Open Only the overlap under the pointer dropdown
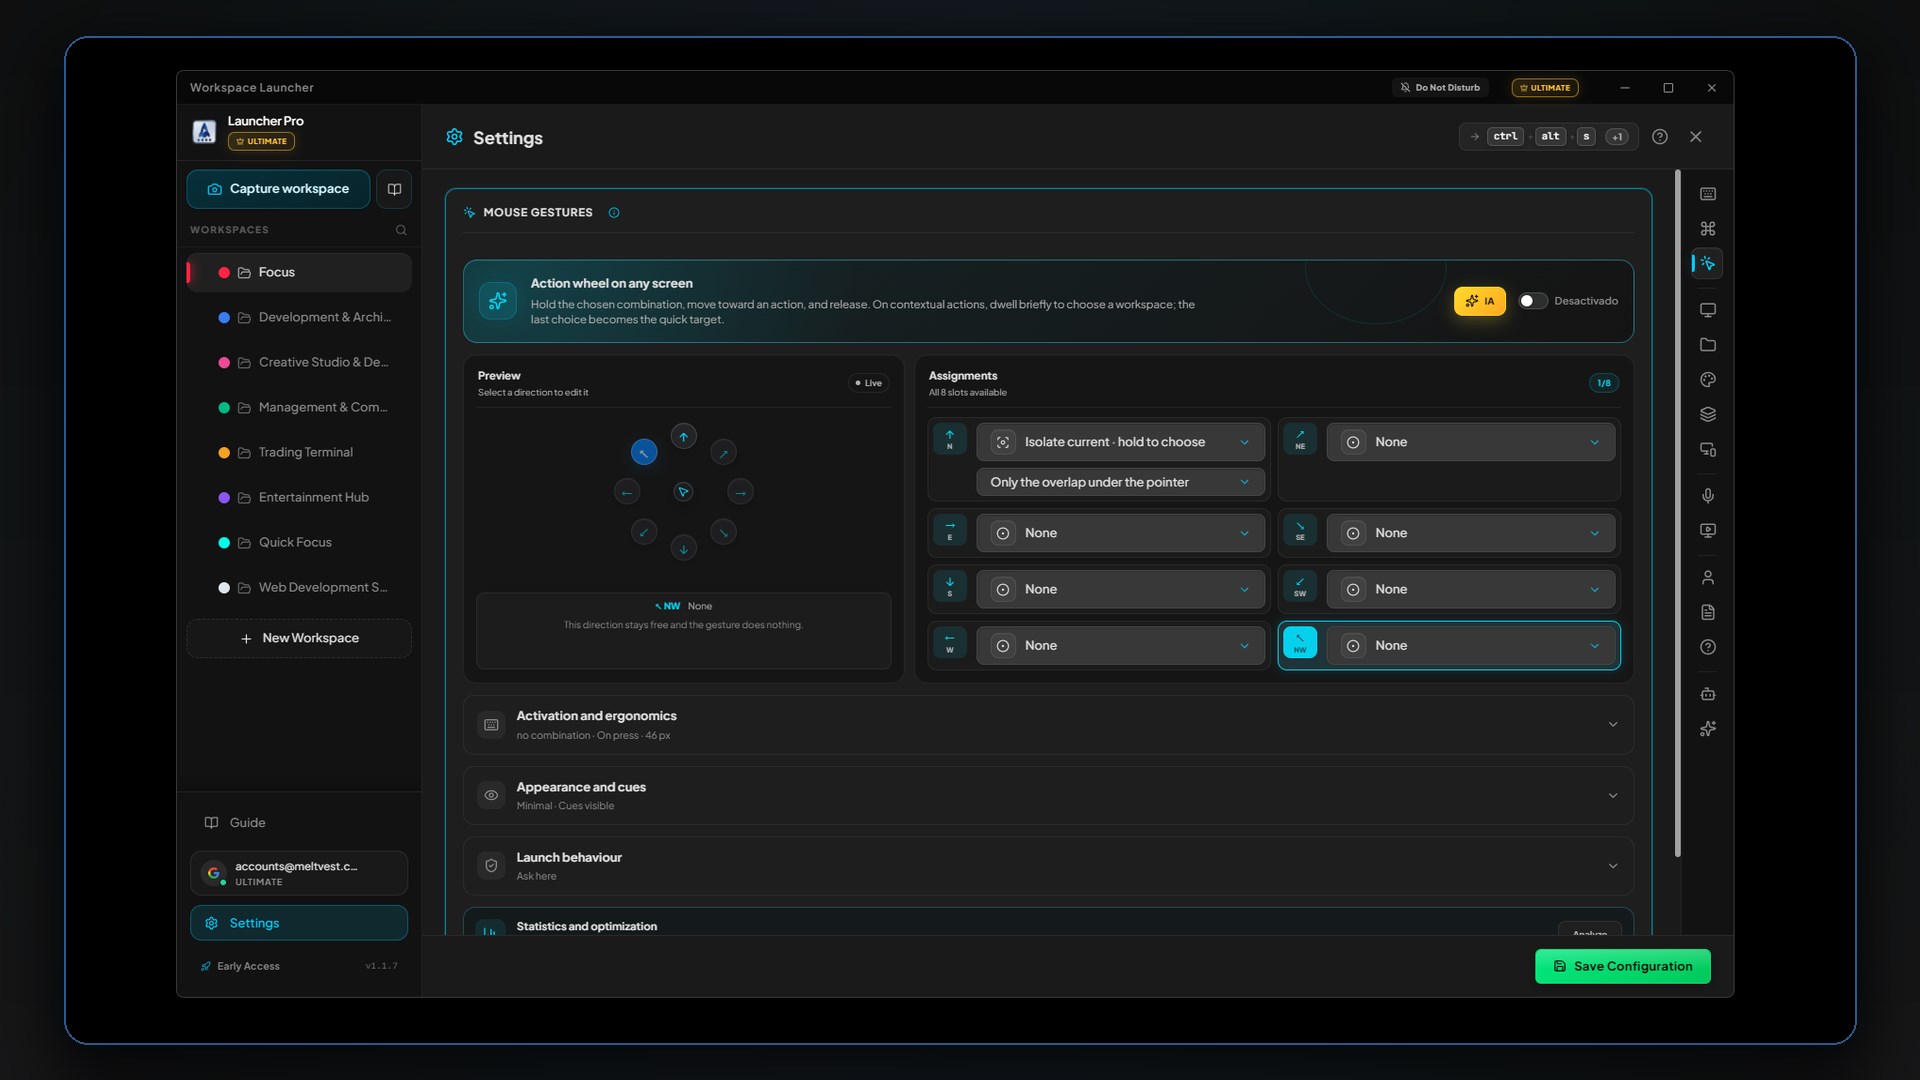The width and height of the screenshot is (1920, 1080). (1120, 482)
